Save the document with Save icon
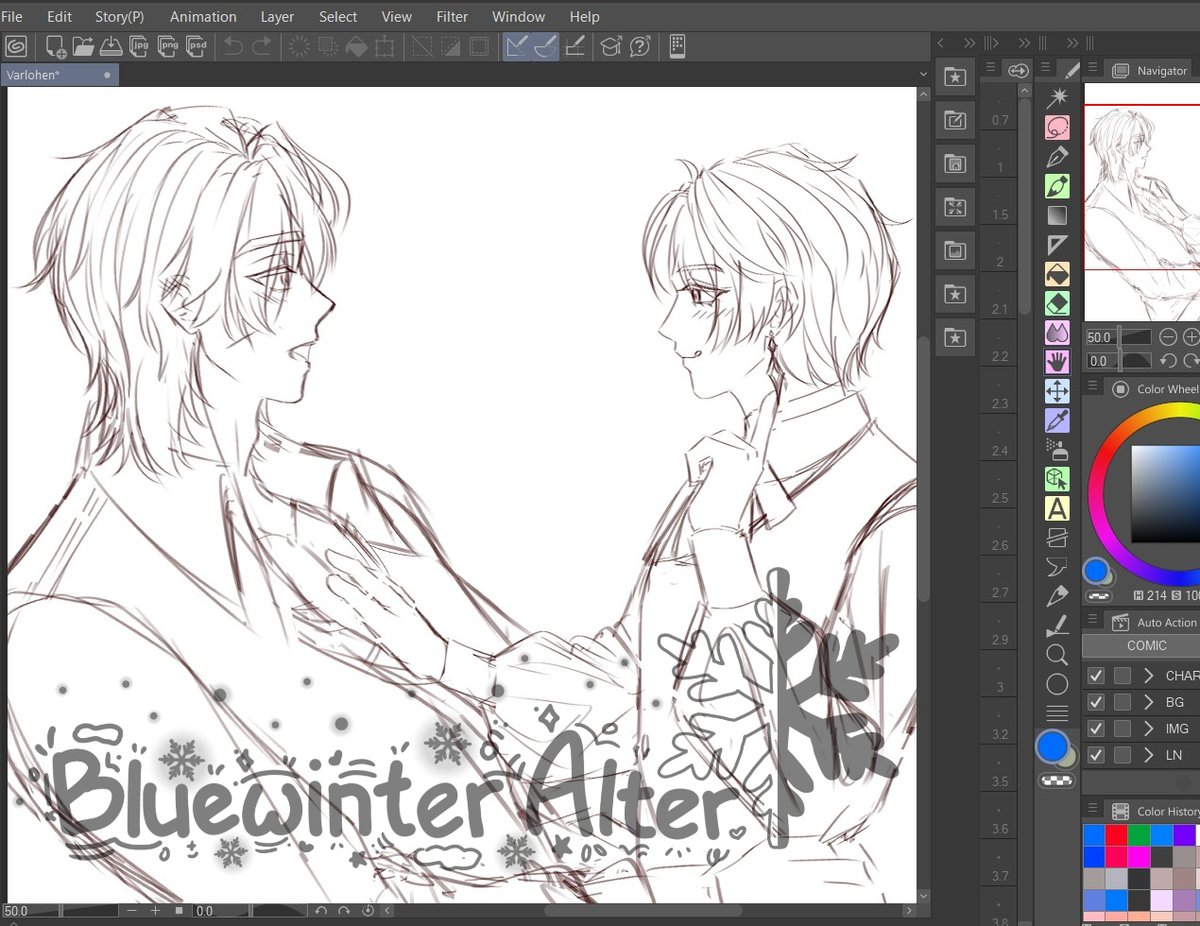1200x926 pixels. pyautogui.click(x=110, y=46)
